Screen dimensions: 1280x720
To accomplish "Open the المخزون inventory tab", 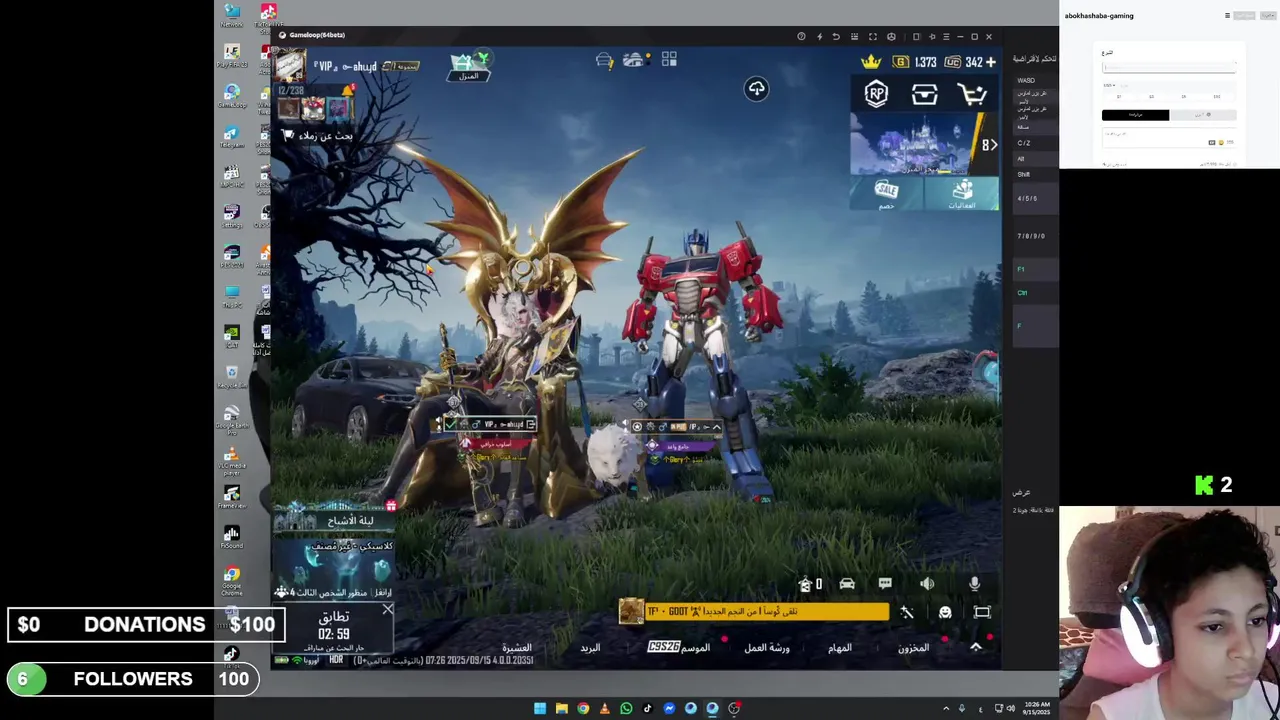I will pos(913,648).
